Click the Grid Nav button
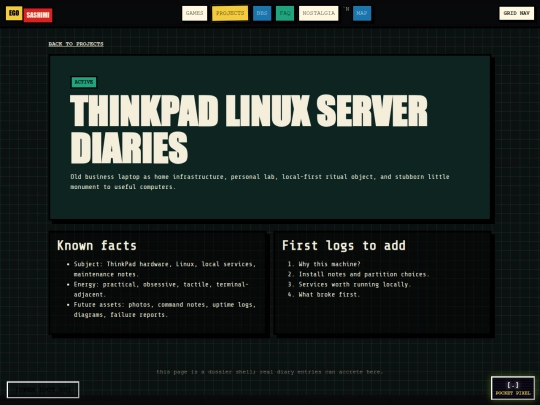The image size is (540, 405). coord(517,13)
